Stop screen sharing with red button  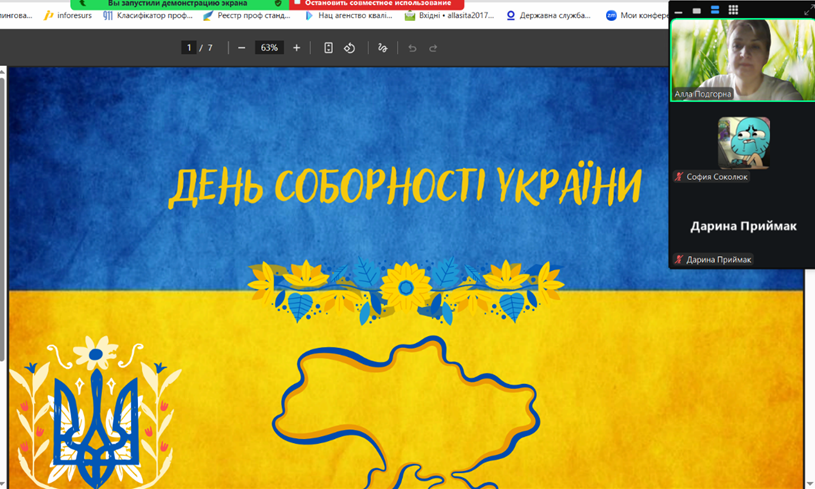pyautogui.click(x=376, y=4)
